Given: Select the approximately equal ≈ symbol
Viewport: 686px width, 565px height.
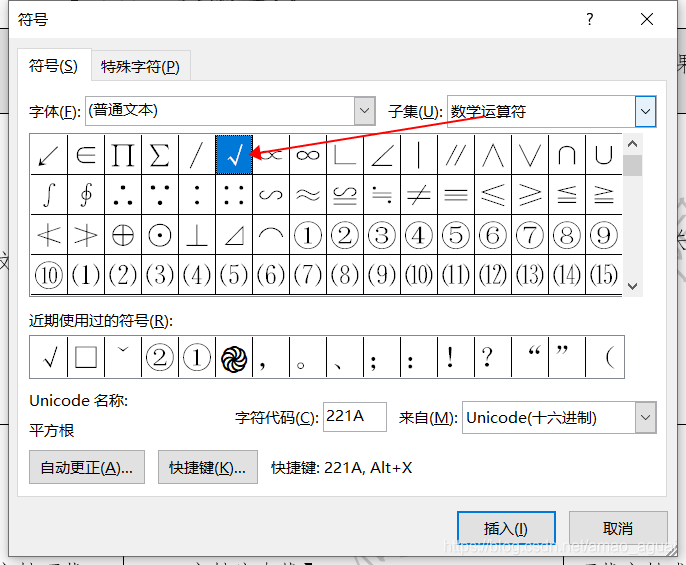Looking at the screenshot, I should click(x=308, y=194).
